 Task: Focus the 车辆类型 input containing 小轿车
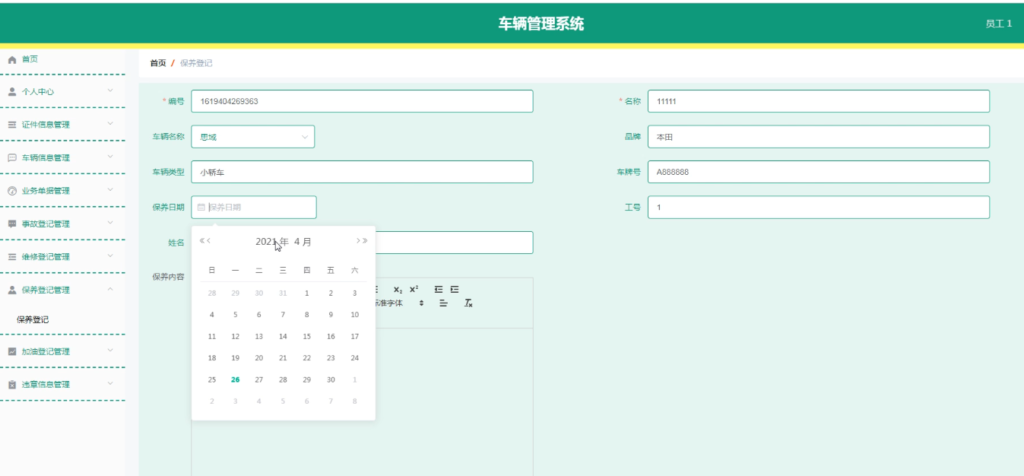(x=362, y=172)
